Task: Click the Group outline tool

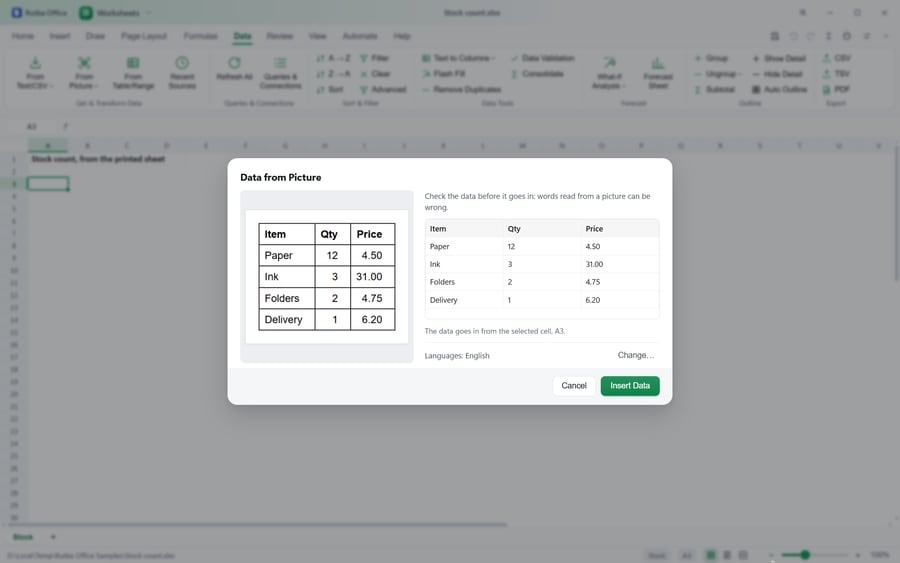Action: coord(711,58)
